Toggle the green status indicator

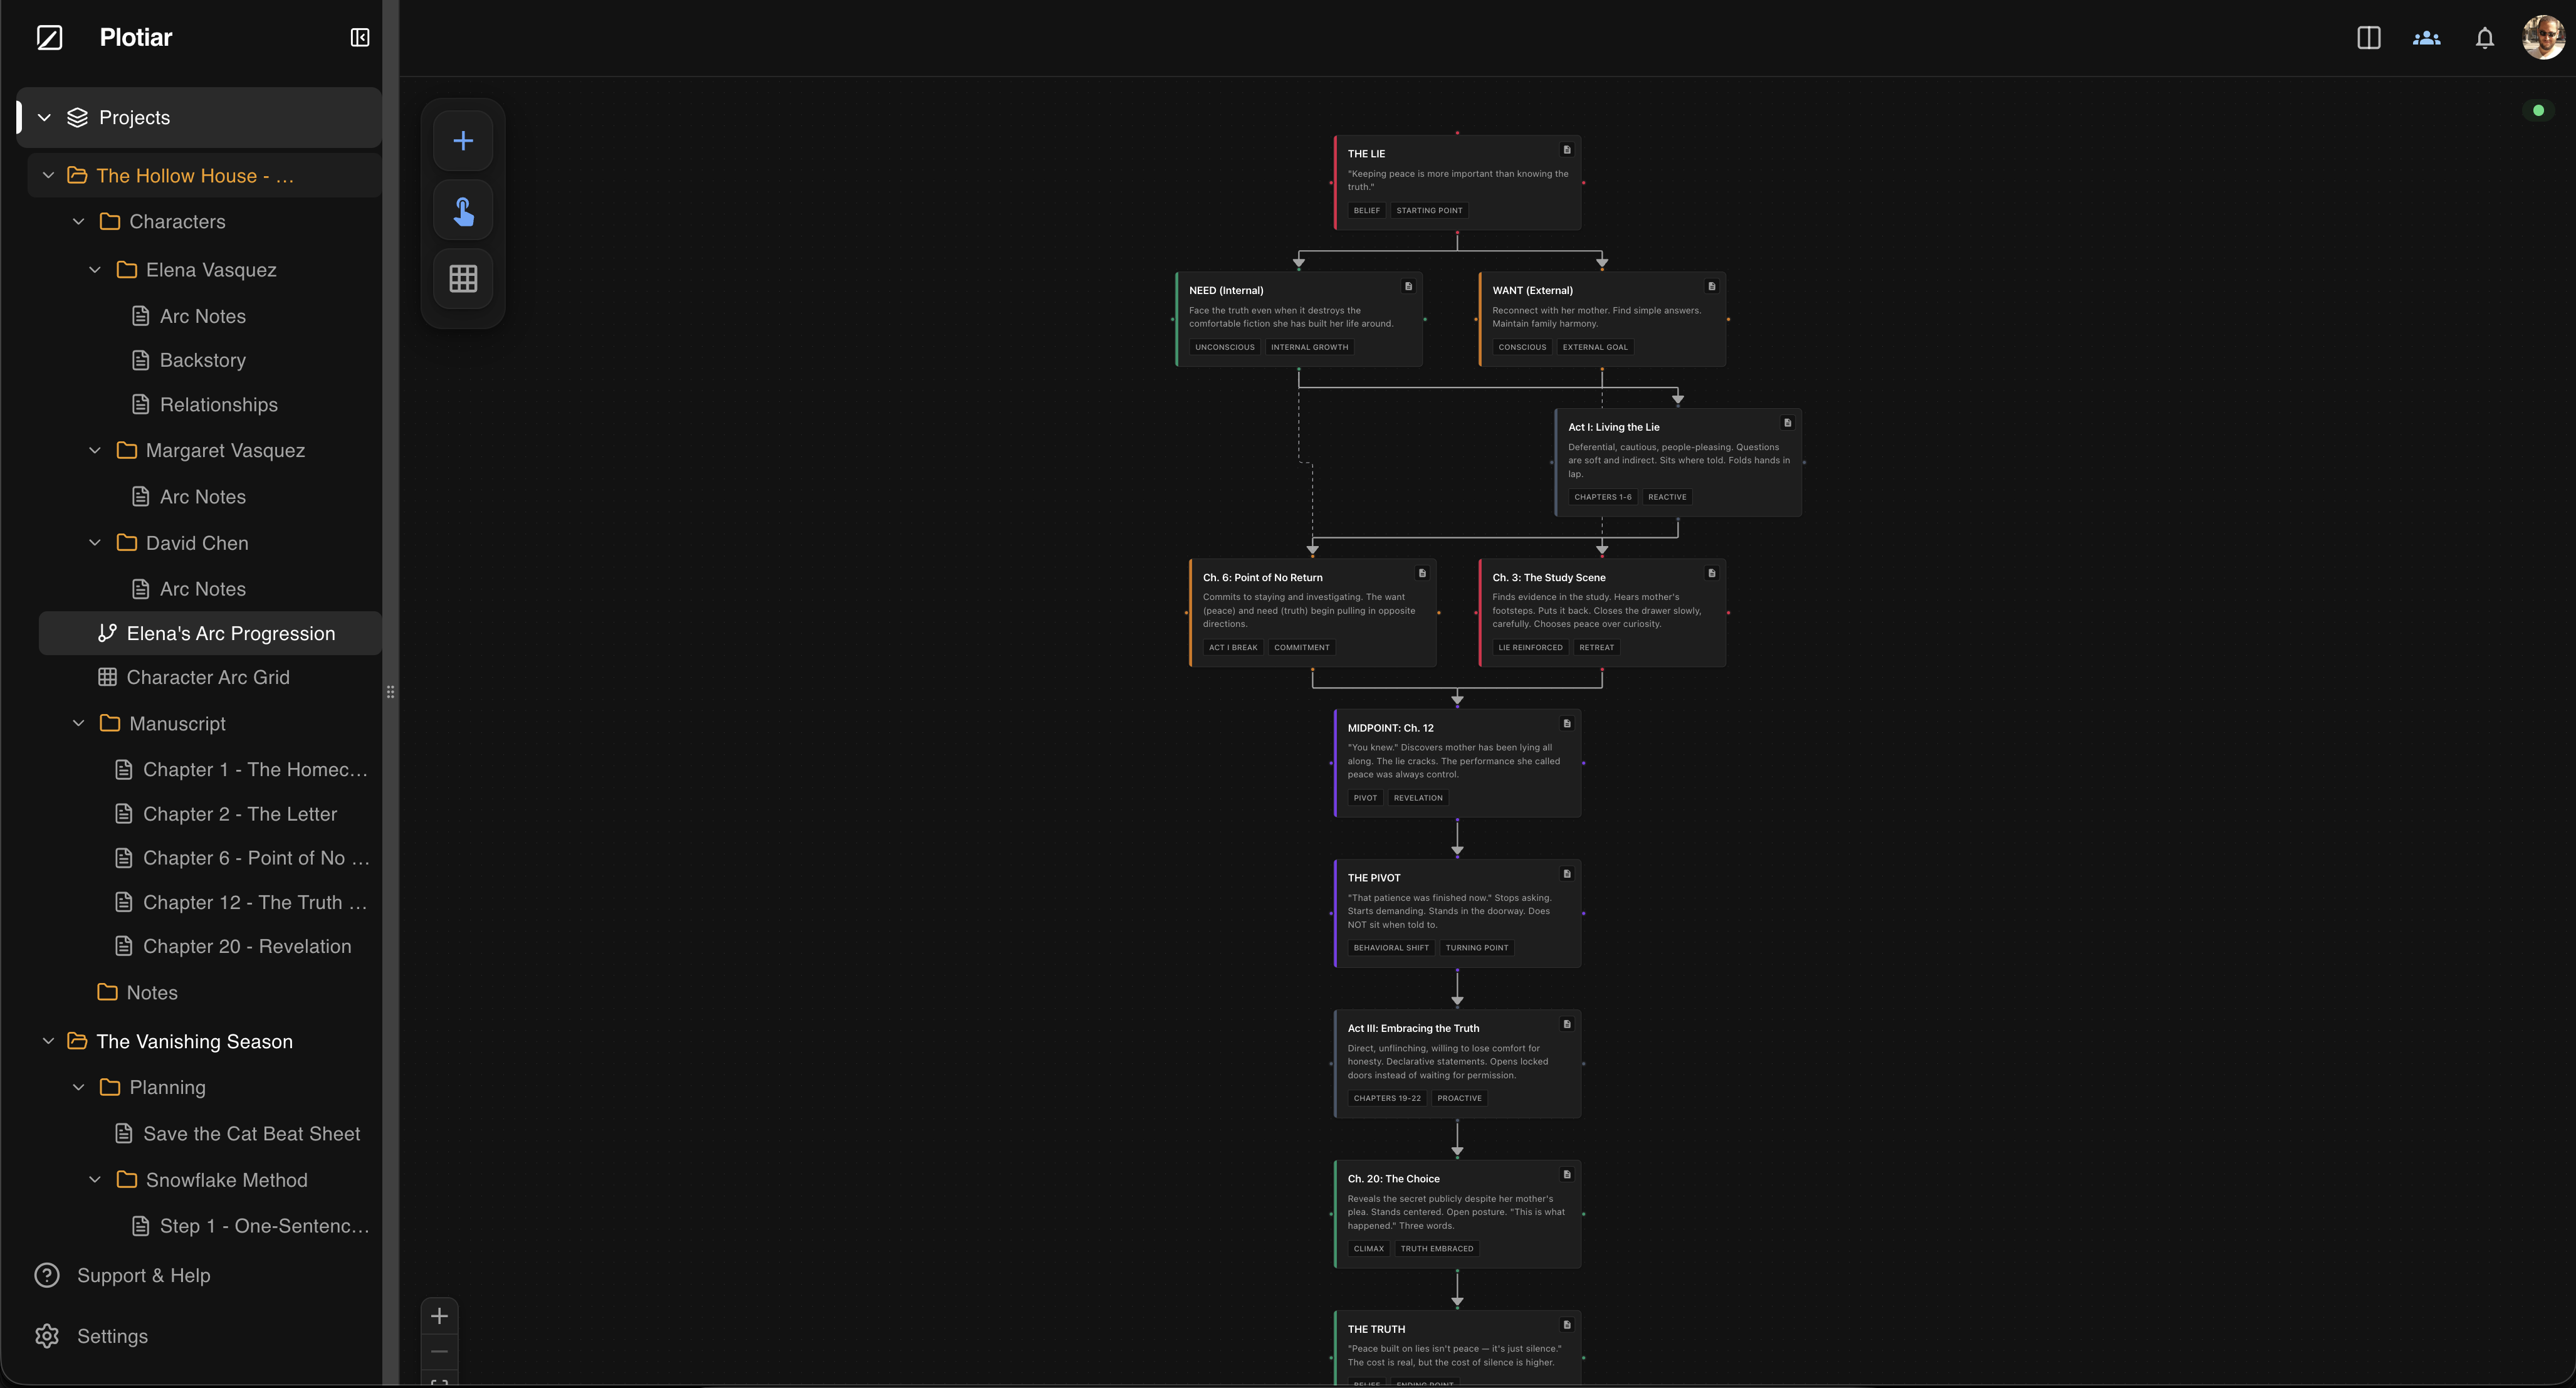point(2538,110)
